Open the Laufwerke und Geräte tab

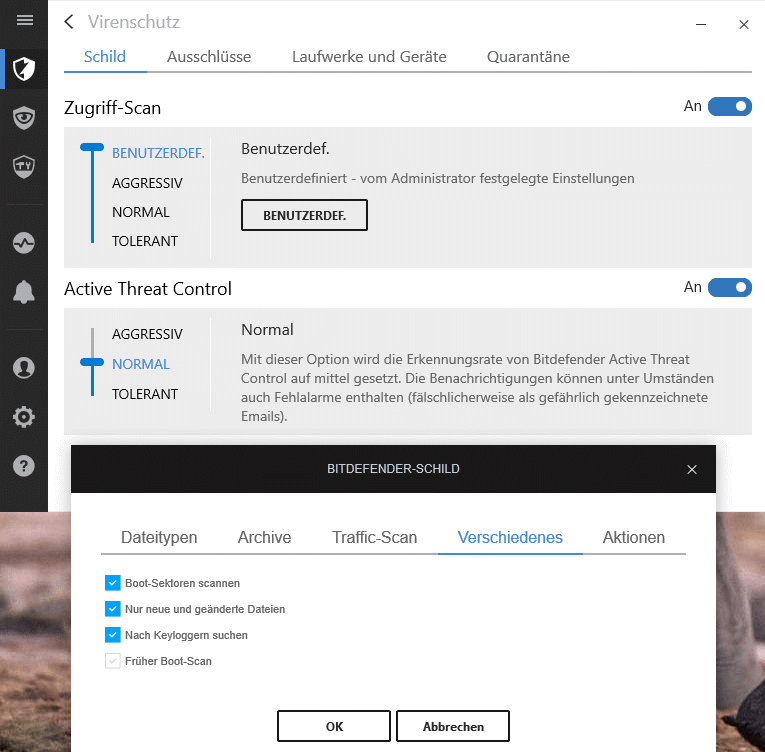[369, 57]
